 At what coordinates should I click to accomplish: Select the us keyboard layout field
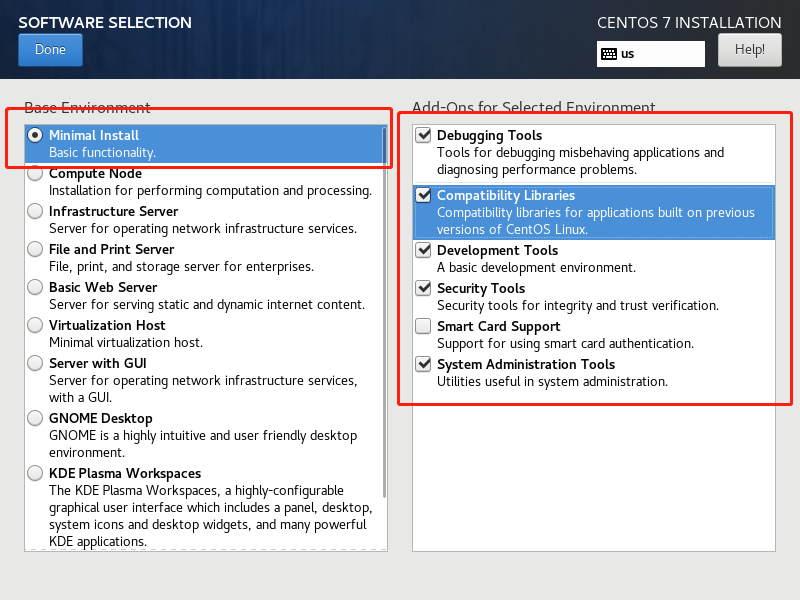tap(651, 54)
